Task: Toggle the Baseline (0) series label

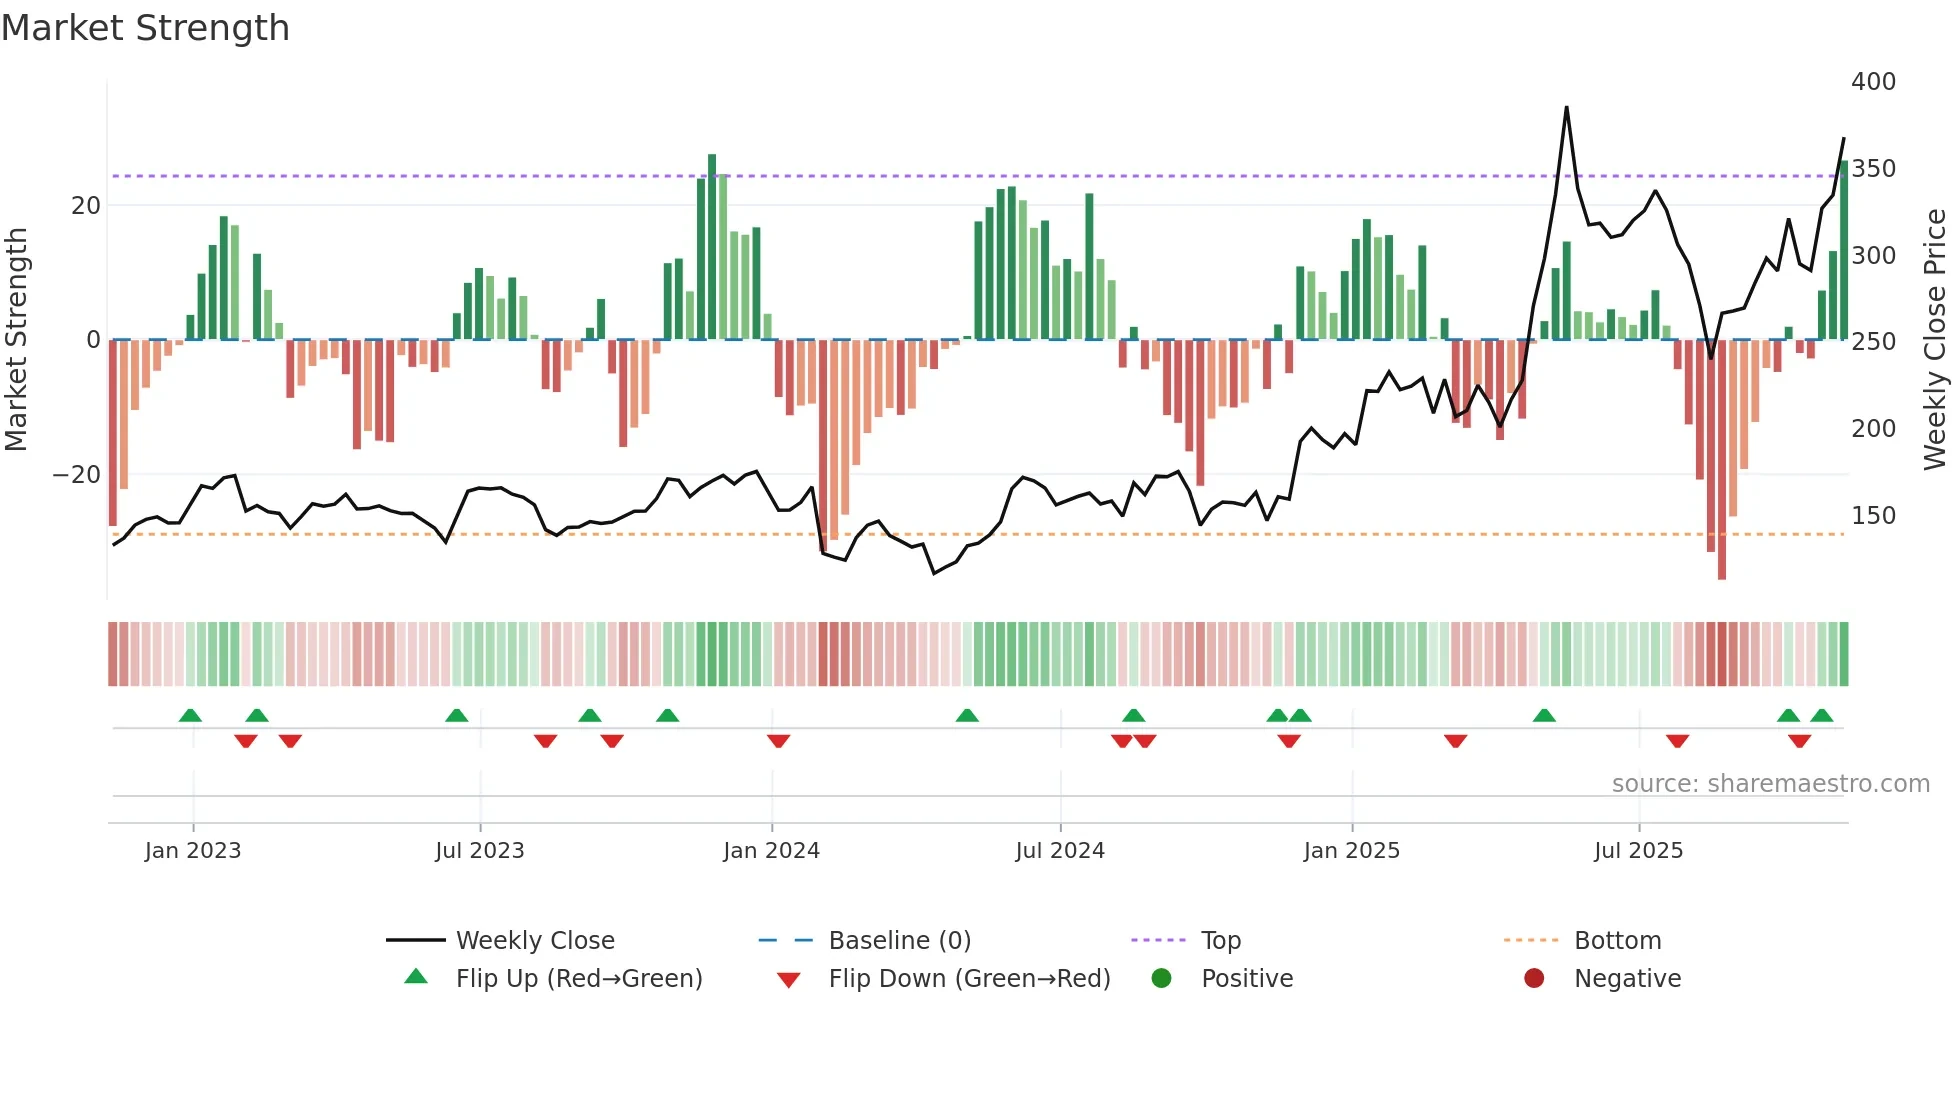Action: (899, 940)
